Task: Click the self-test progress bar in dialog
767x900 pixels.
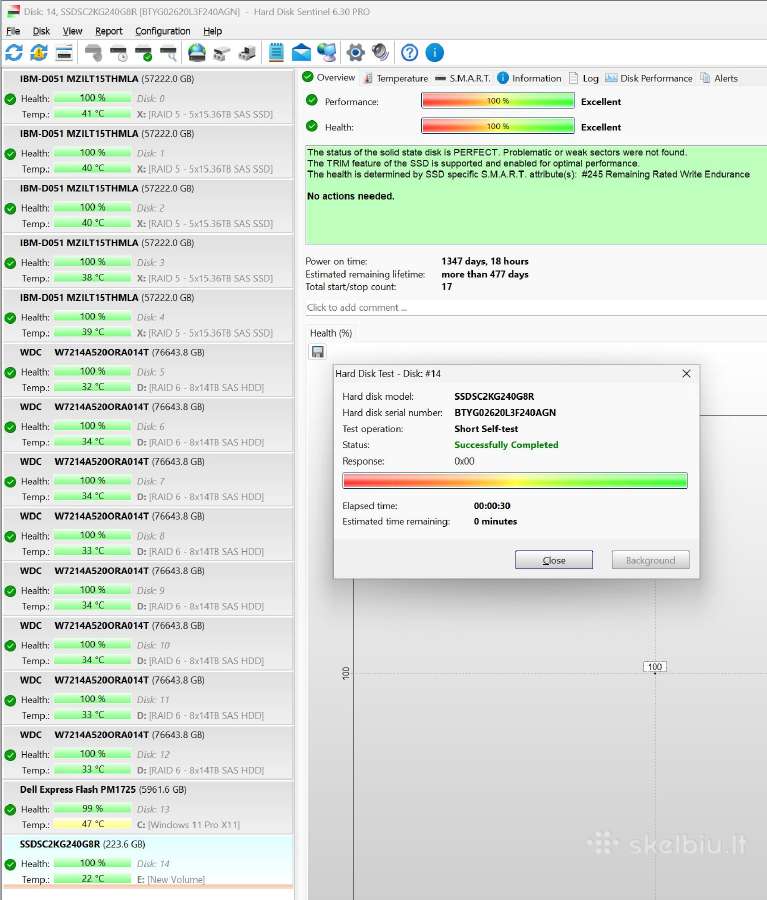Action: [x=515, y=480]
